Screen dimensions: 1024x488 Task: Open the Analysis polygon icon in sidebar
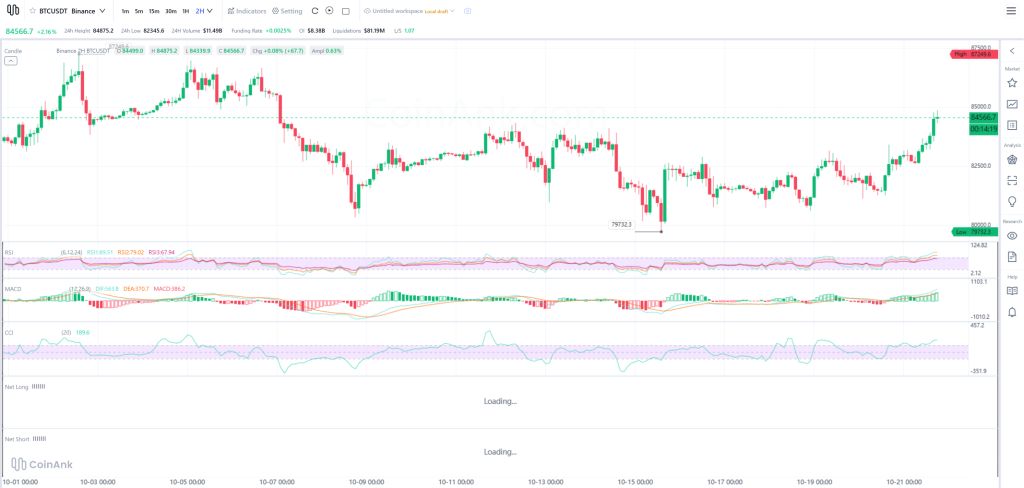[x=1012, y=159]
